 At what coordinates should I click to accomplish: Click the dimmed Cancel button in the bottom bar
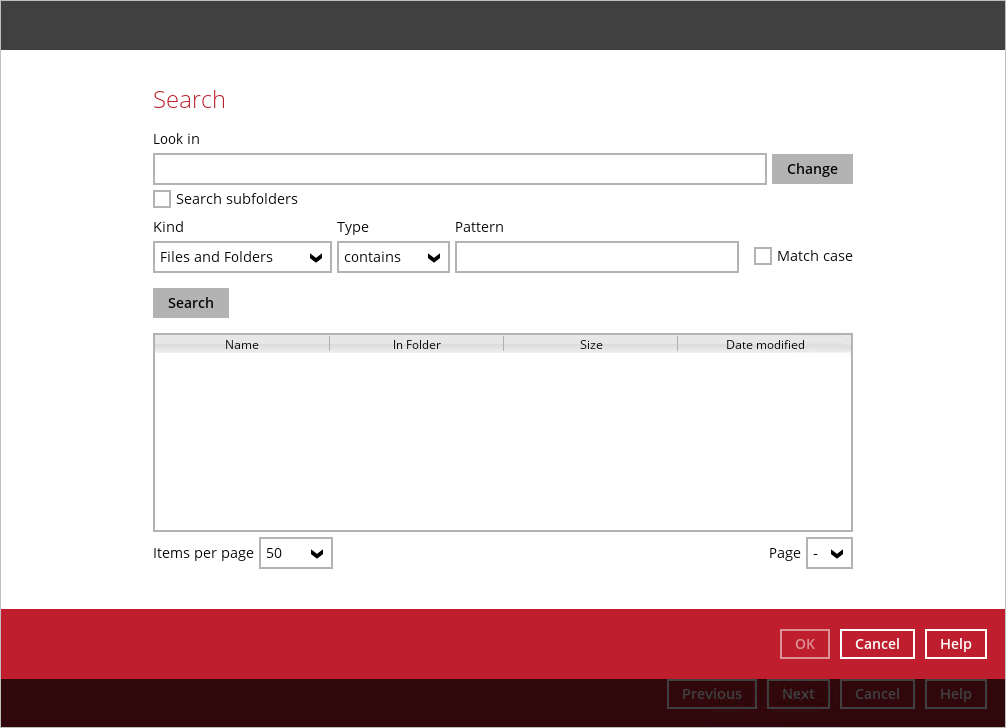tap(877, 694)
